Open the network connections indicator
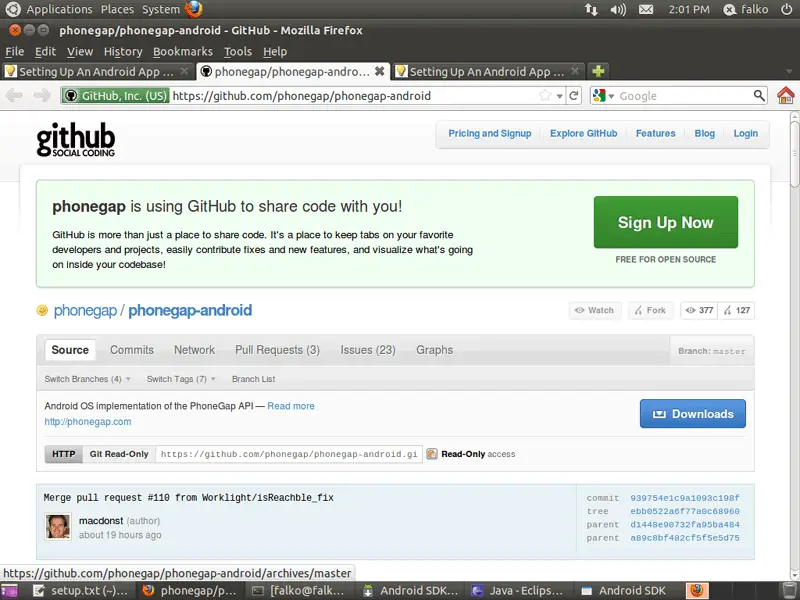Screen dimensions: 800x600 591,9
